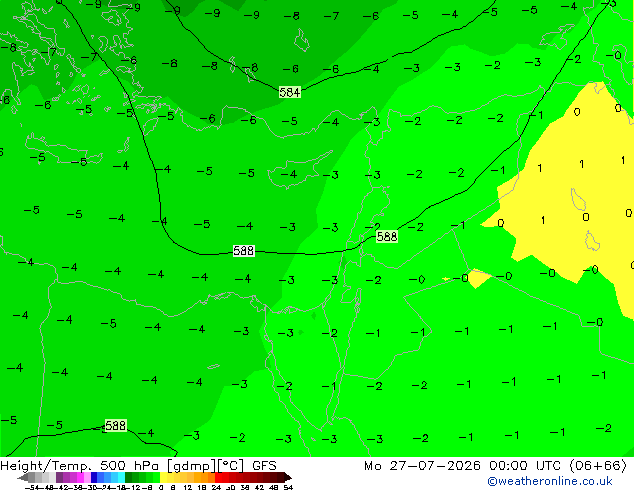Click the bright magenta swatch in the legend
Viewport: 634px width, 490px height.
[80, 477]
